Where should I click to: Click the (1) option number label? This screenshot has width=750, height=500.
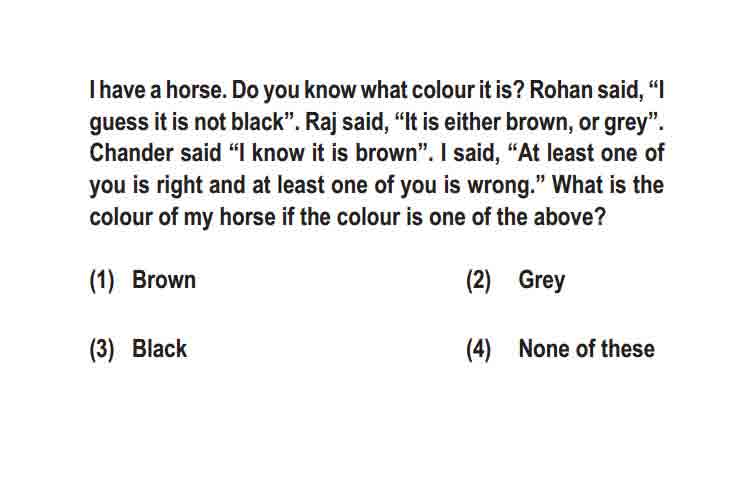(102, 280)
